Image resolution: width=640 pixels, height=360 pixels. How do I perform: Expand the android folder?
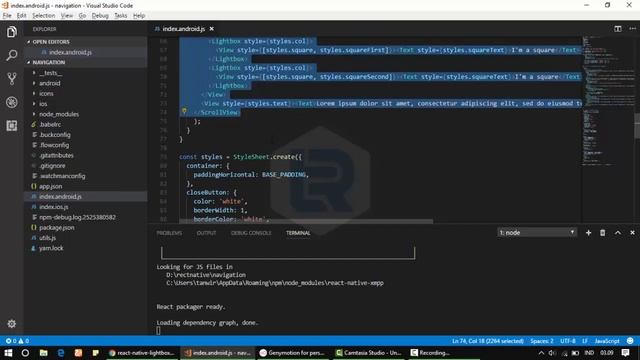tap(34, 83)
